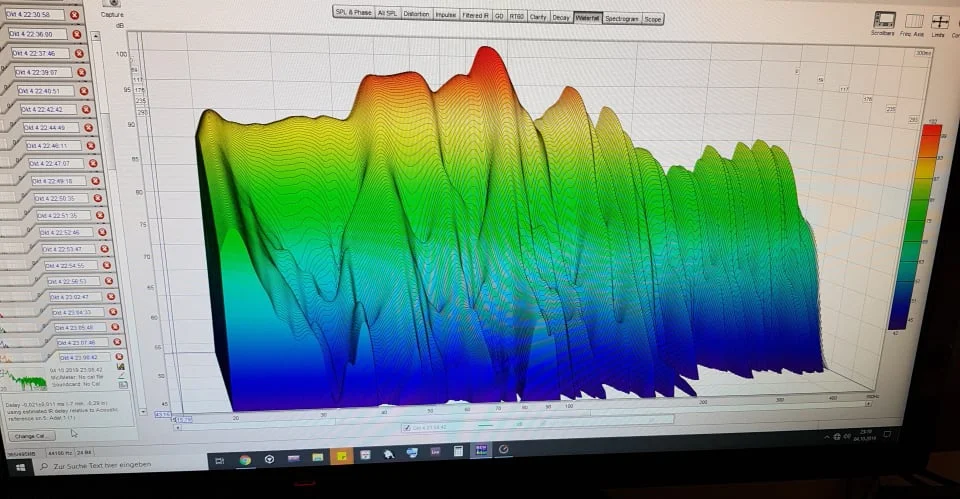
Task: Click the Change Cal... button
Action: coord(31,437)
